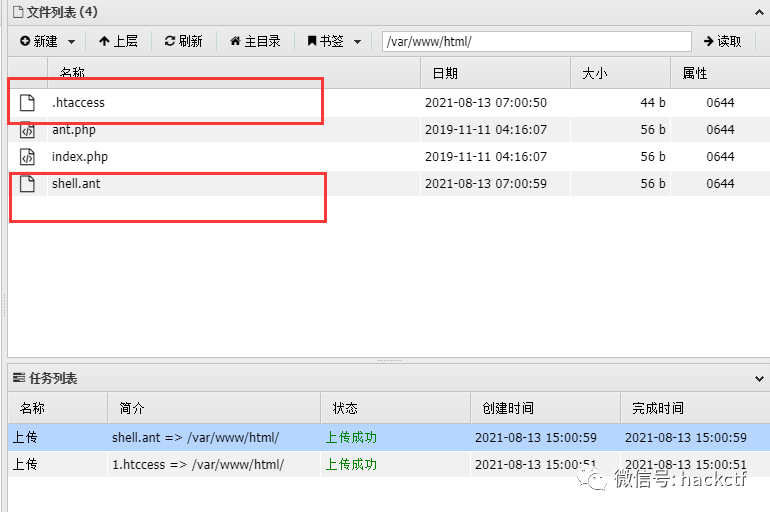770x512 pixels.
Task: Sort files by 大小 column header
Action: point(621,73)
